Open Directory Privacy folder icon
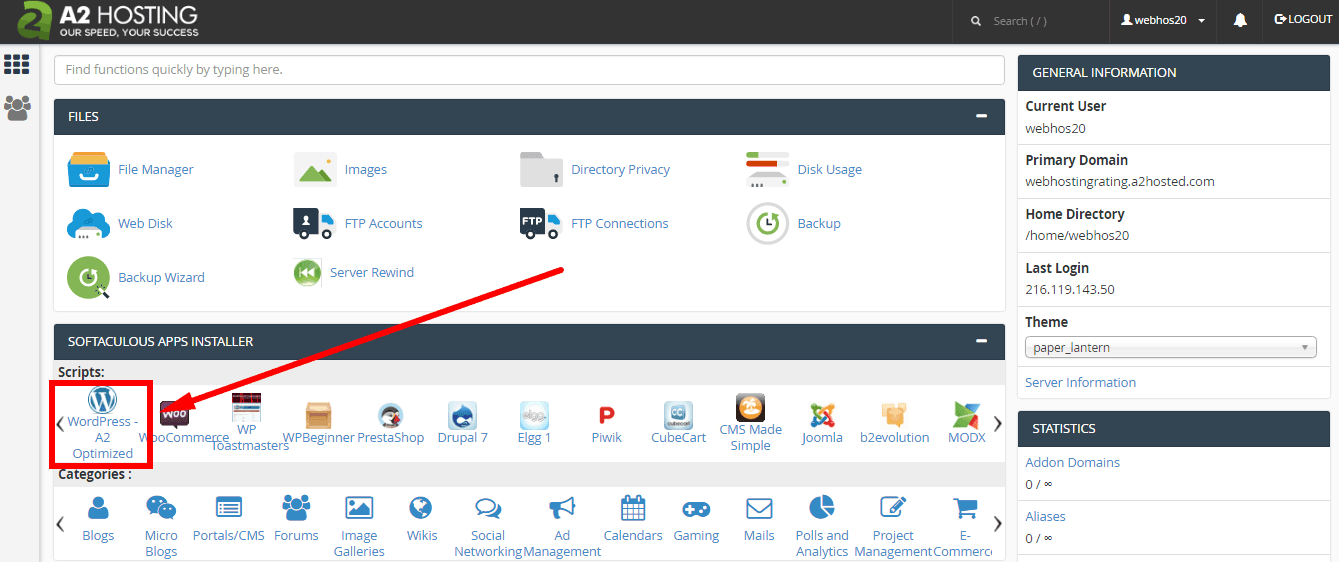This screenshot has height=562, width=1339. coord(541,170)
